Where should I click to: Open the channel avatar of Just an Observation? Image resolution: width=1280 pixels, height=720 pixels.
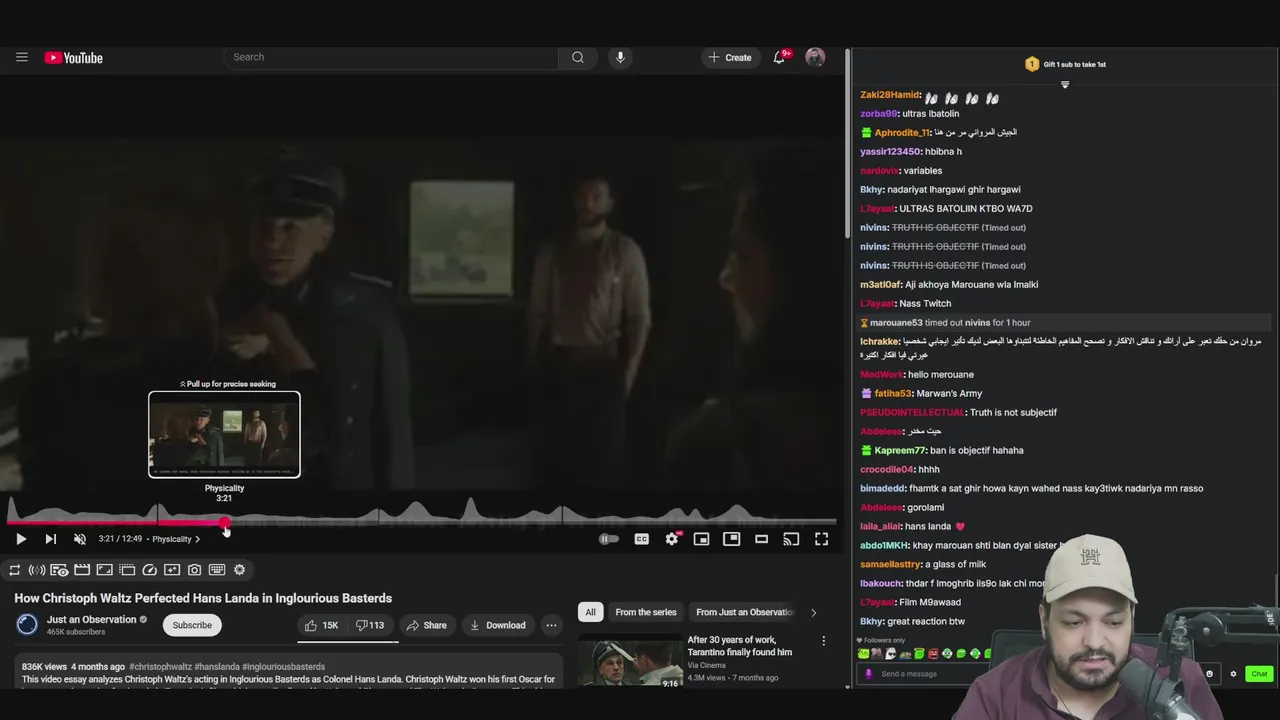[27, 625]
